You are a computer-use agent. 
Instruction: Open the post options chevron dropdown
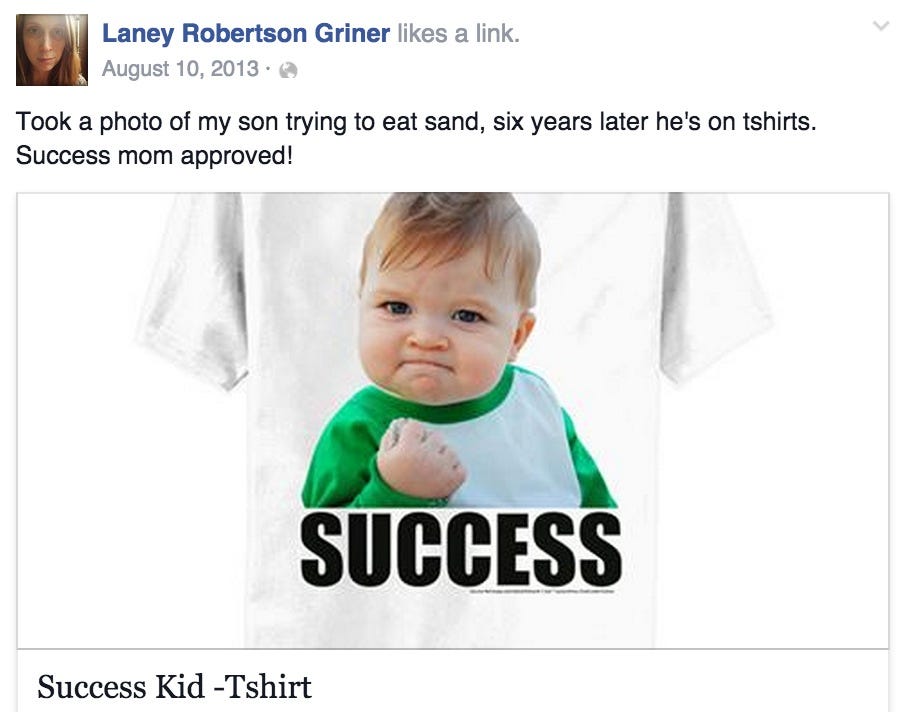(x=881, y=27)
